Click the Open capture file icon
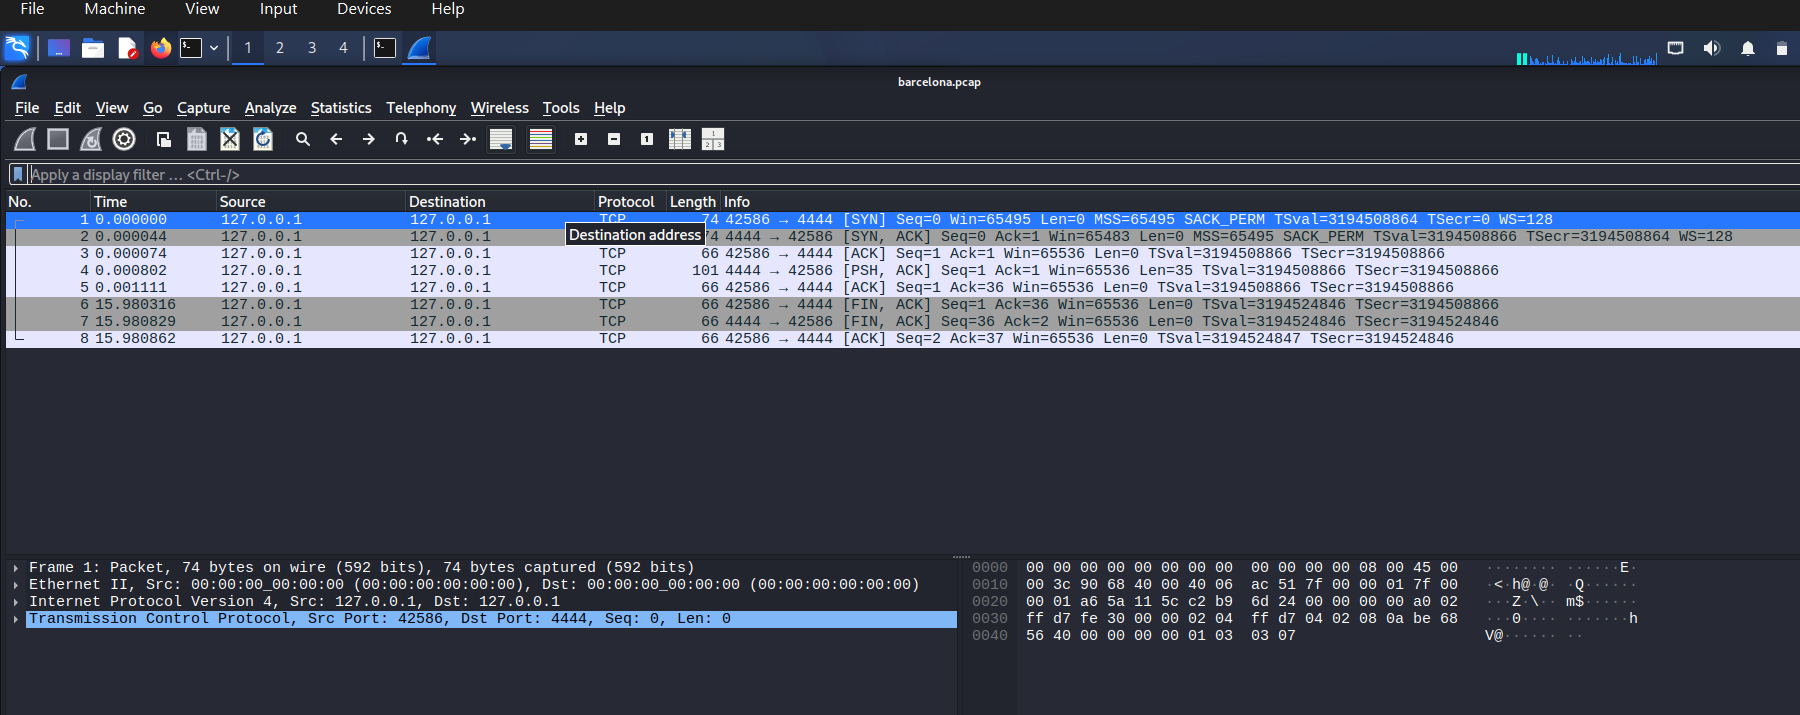 click(164, 139)
